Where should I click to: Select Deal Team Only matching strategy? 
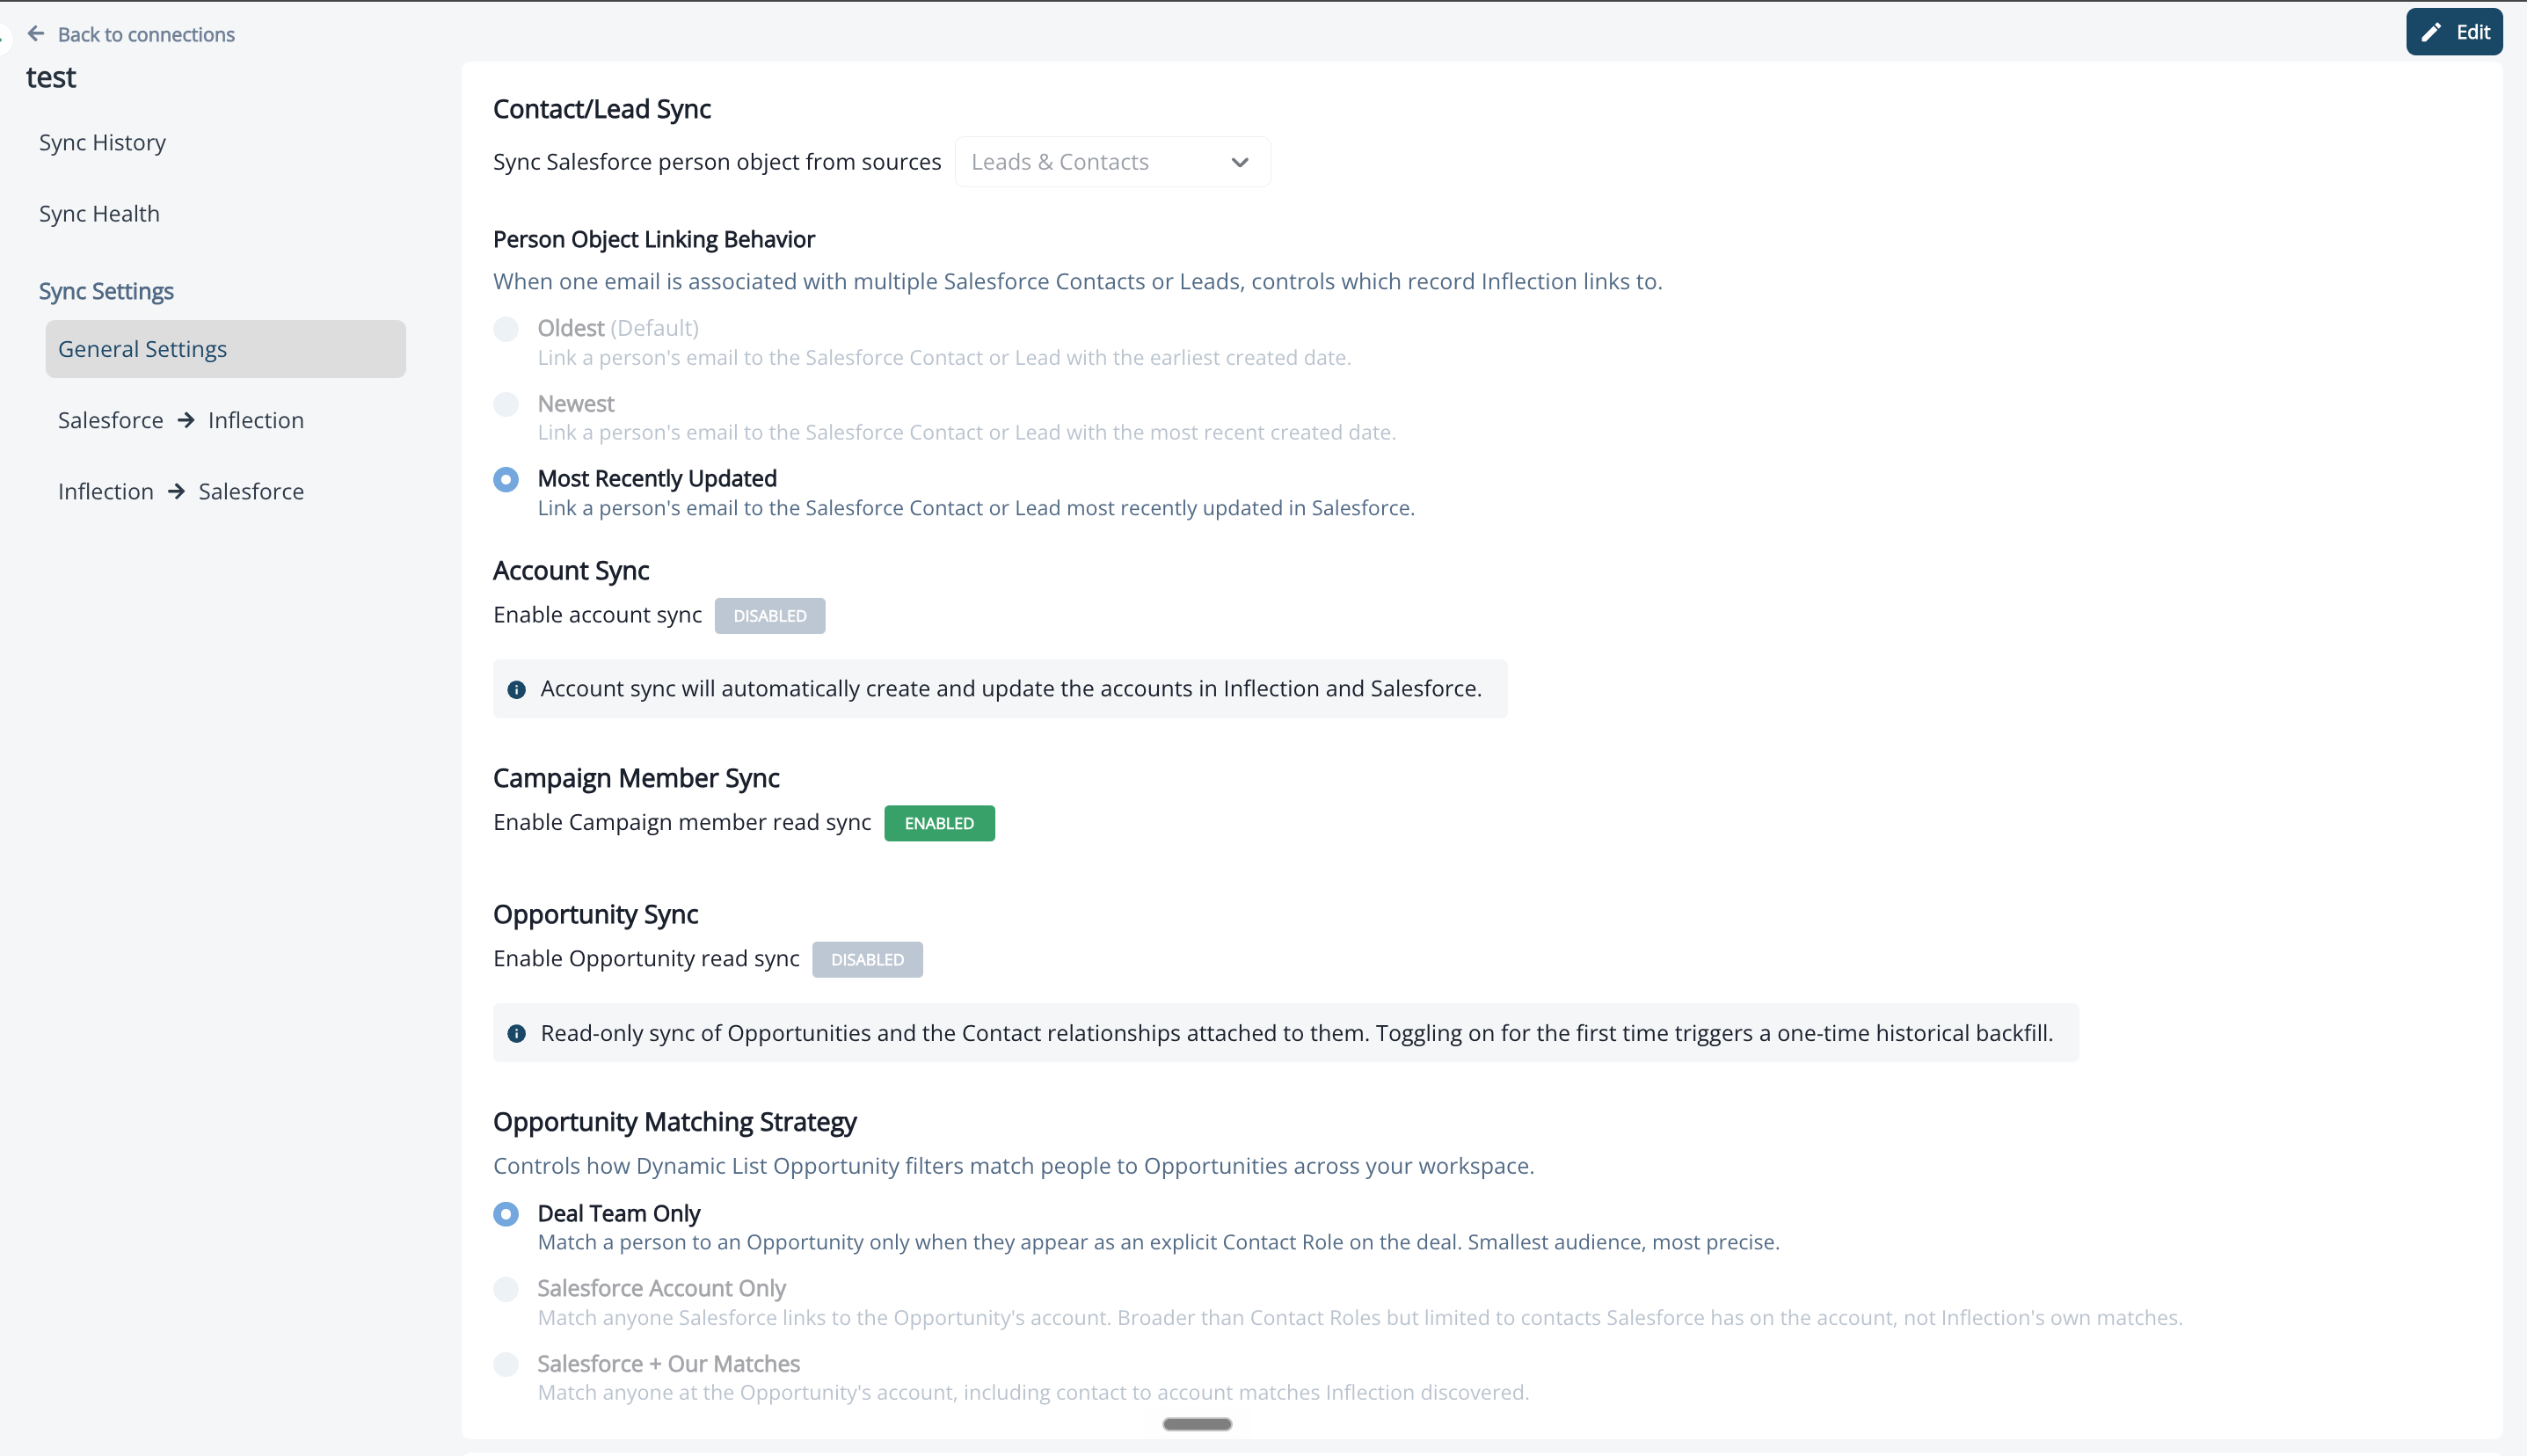pyautogui.click(x=506, y=1214)
